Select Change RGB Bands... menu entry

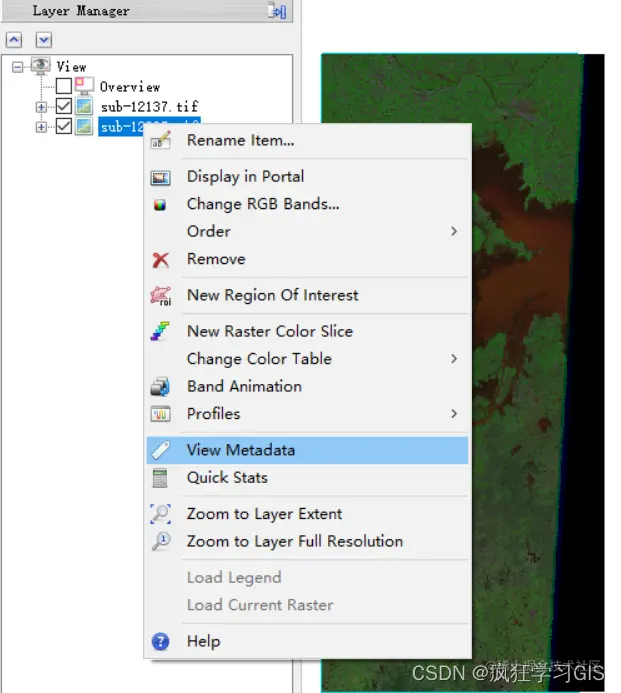[307, 204]
